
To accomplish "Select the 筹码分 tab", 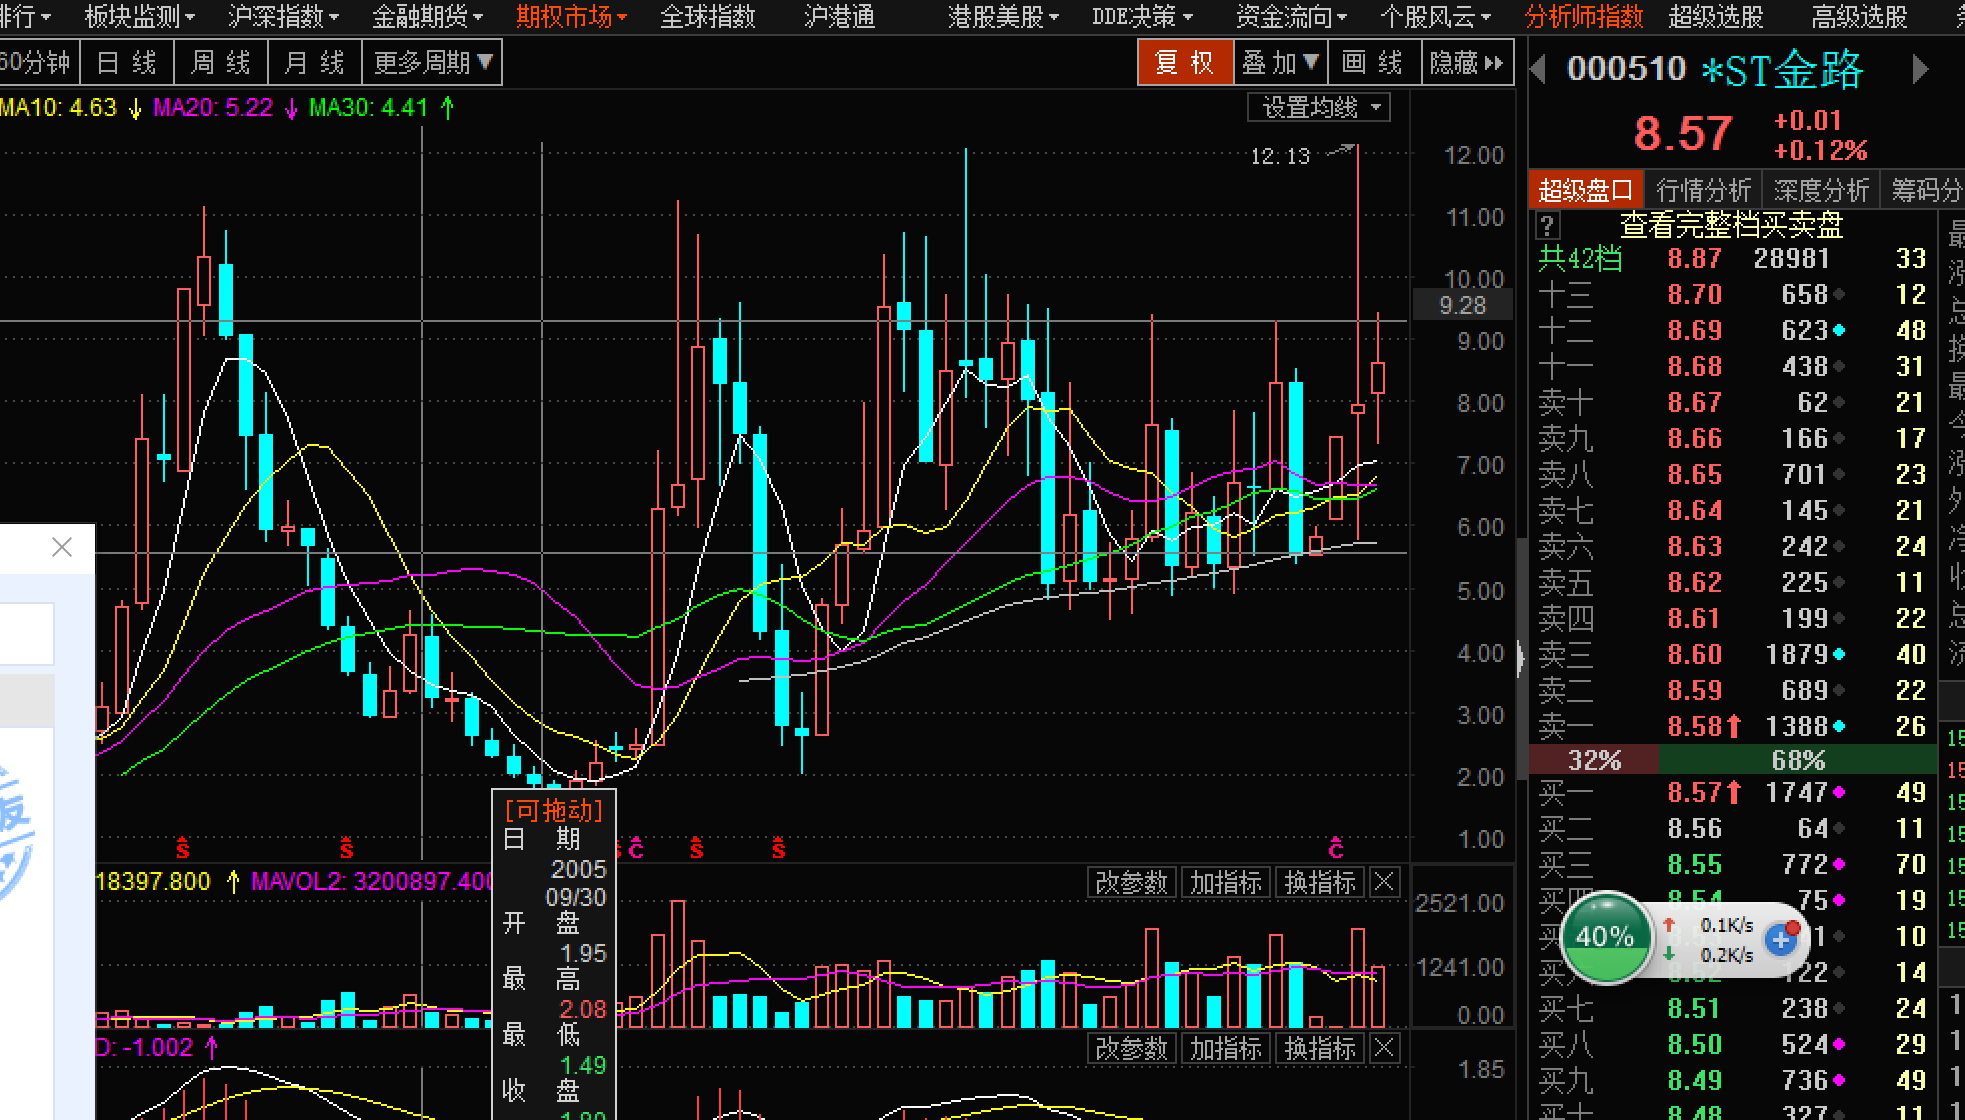I will (x=1925, y=190).
